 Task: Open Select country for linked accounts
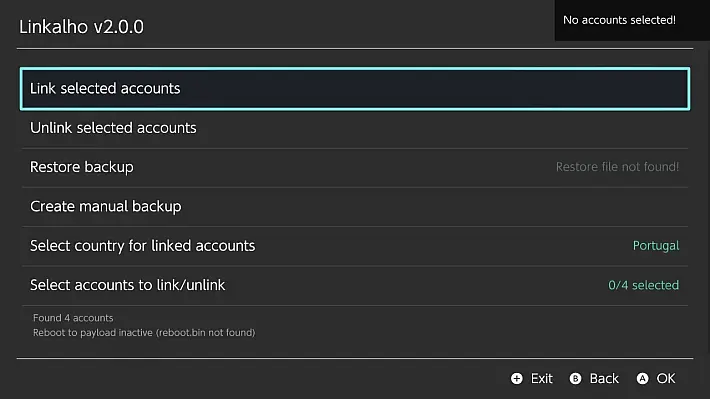click(x=355, y=246)
